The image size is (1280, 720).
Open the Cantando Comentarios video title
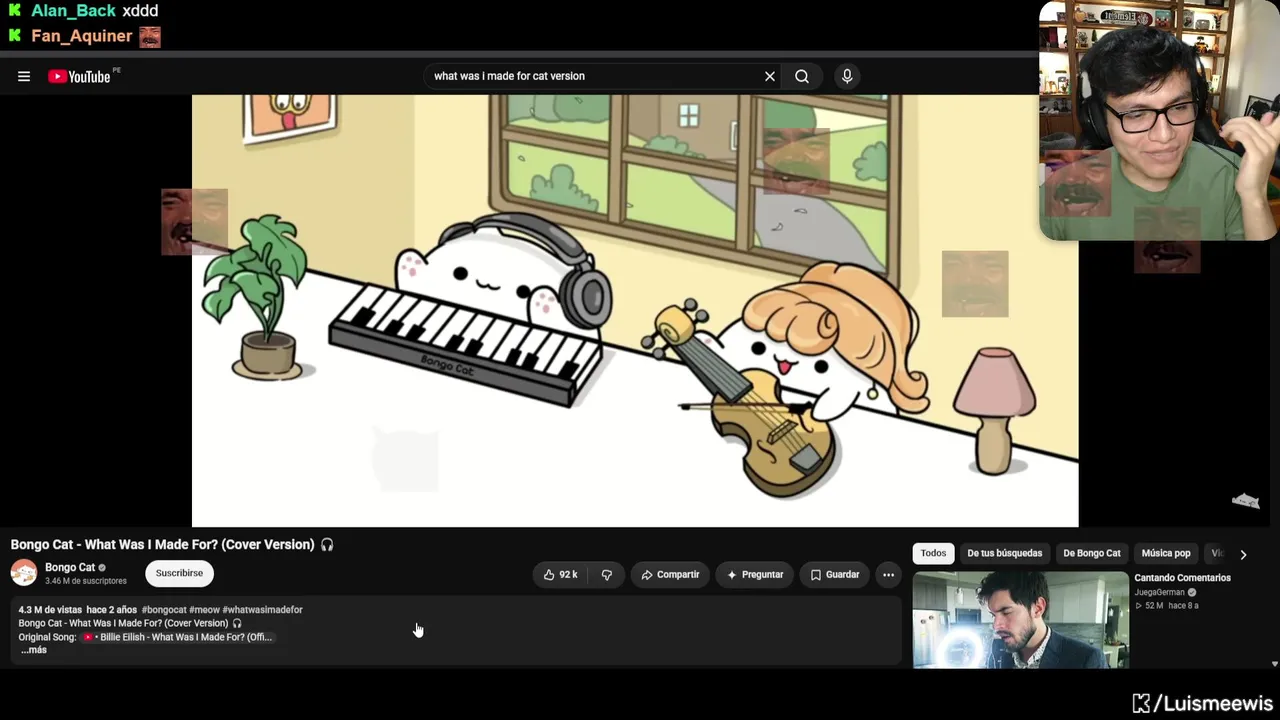(1182, 578)
